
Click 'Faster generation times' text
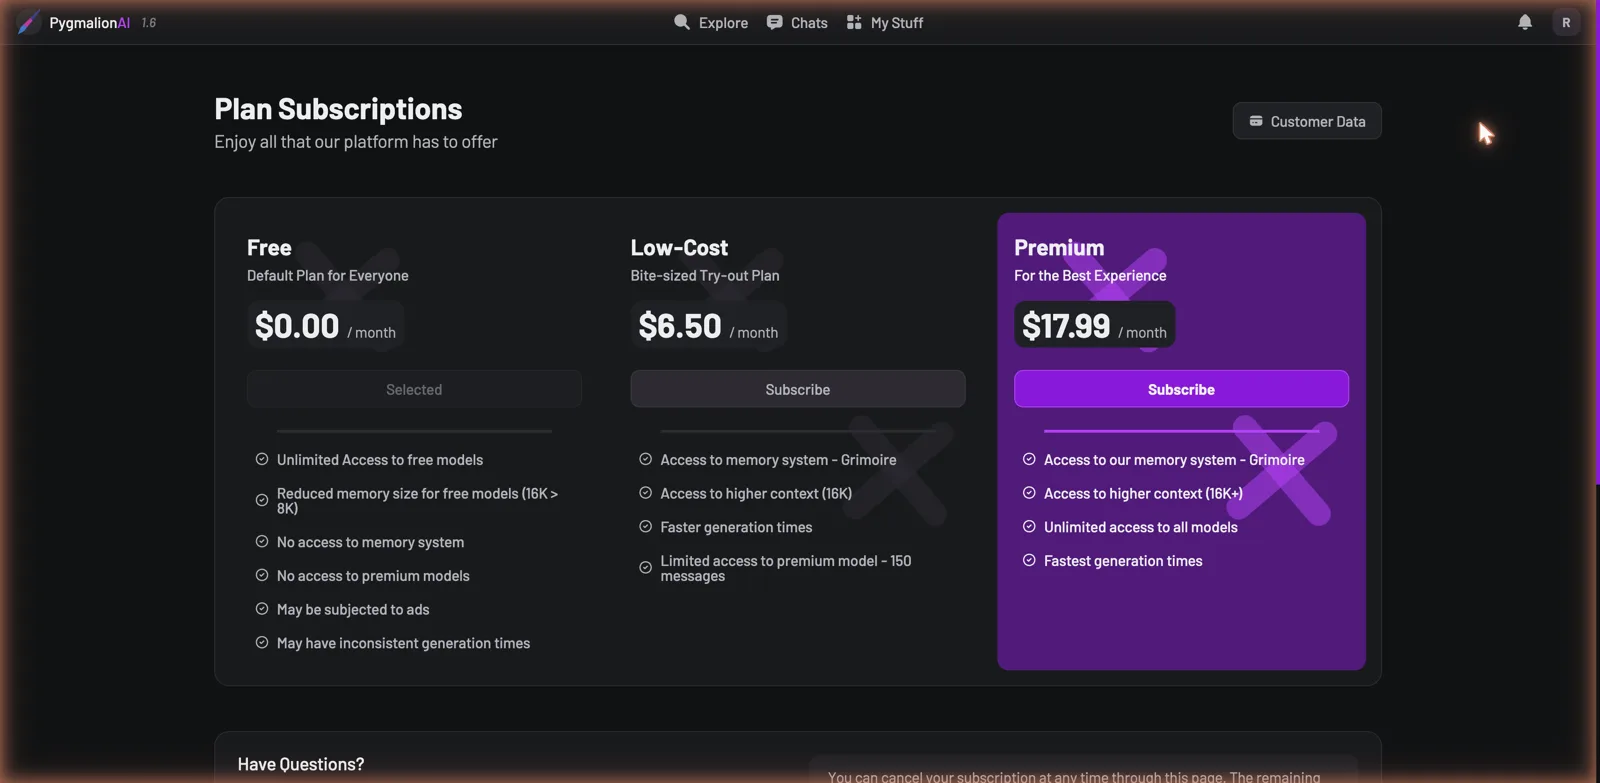coord(736,527)
